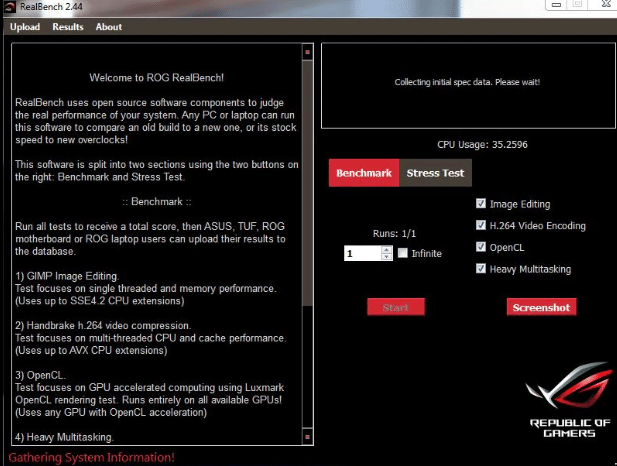Image resolution: width=617 pixels, height=466 pixels.
Task: Click the Republic of Gamers logo
Action: tap(569, 400)
